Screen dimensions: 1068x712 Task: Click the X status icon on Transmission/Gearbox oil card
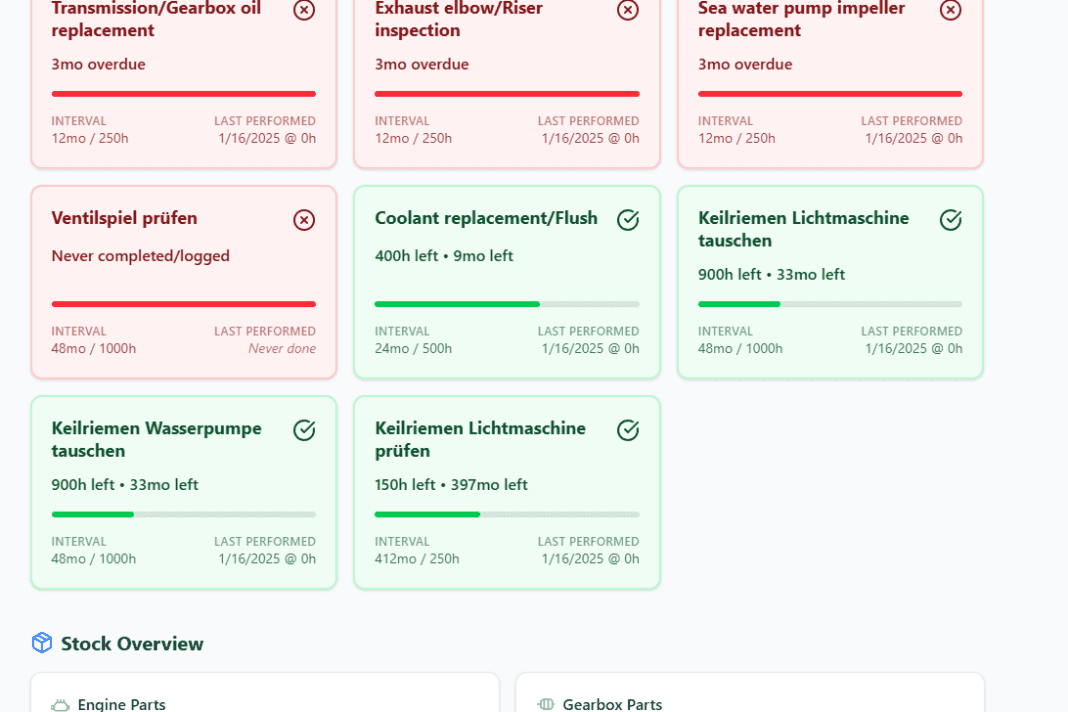point(304,11)
